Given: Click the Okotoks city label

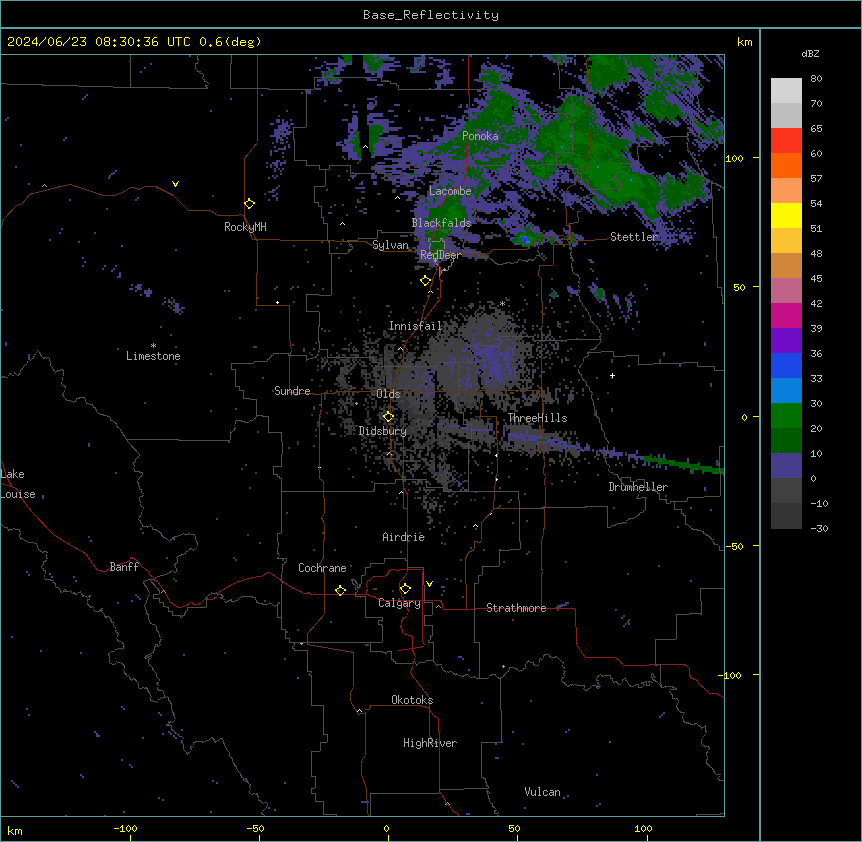Looking at the screenshot, I should click(x=412, y=700).
